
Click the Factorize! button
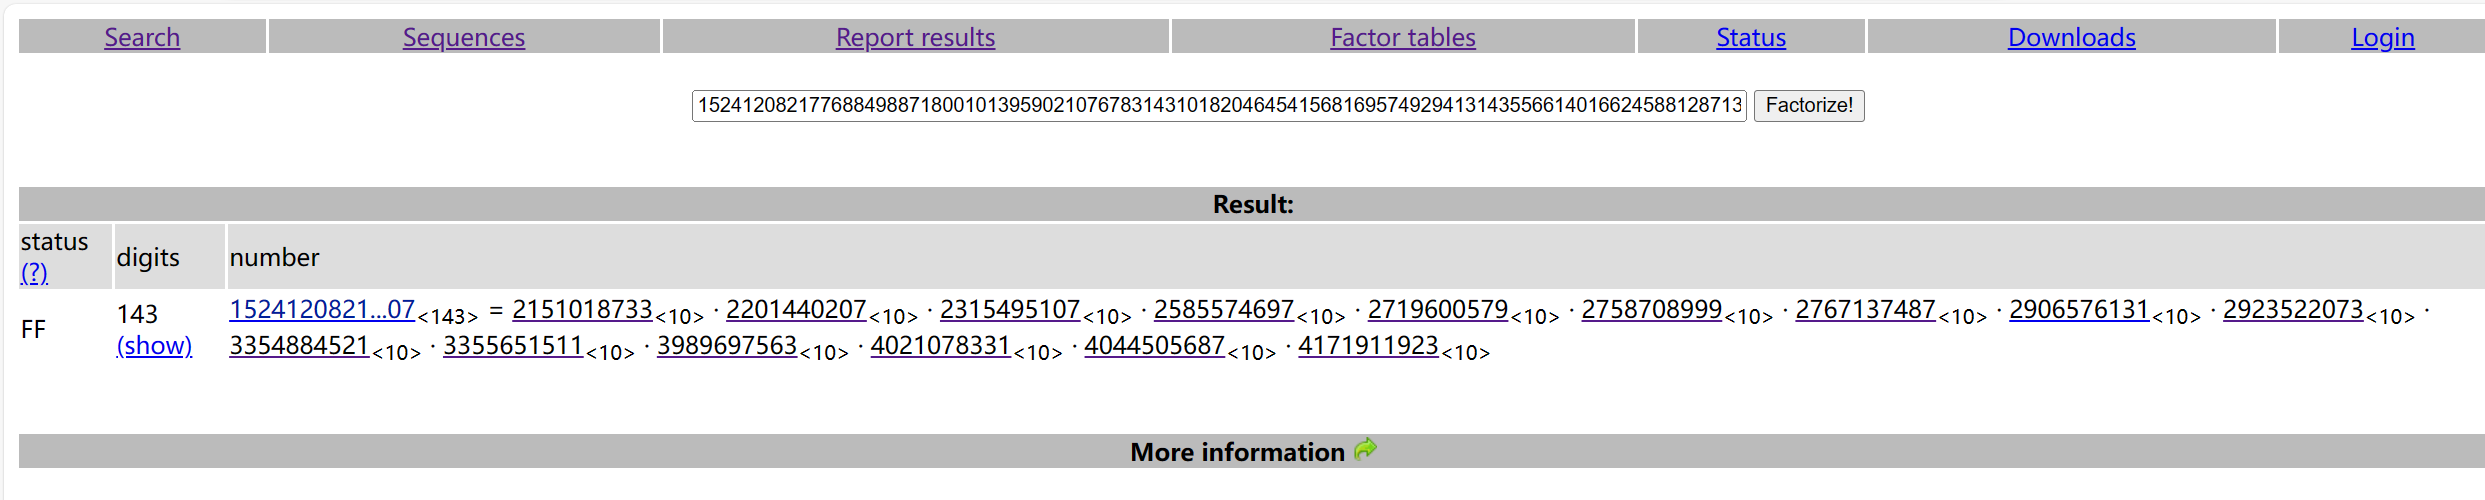pyautogui.click(x=1809, y=105)
